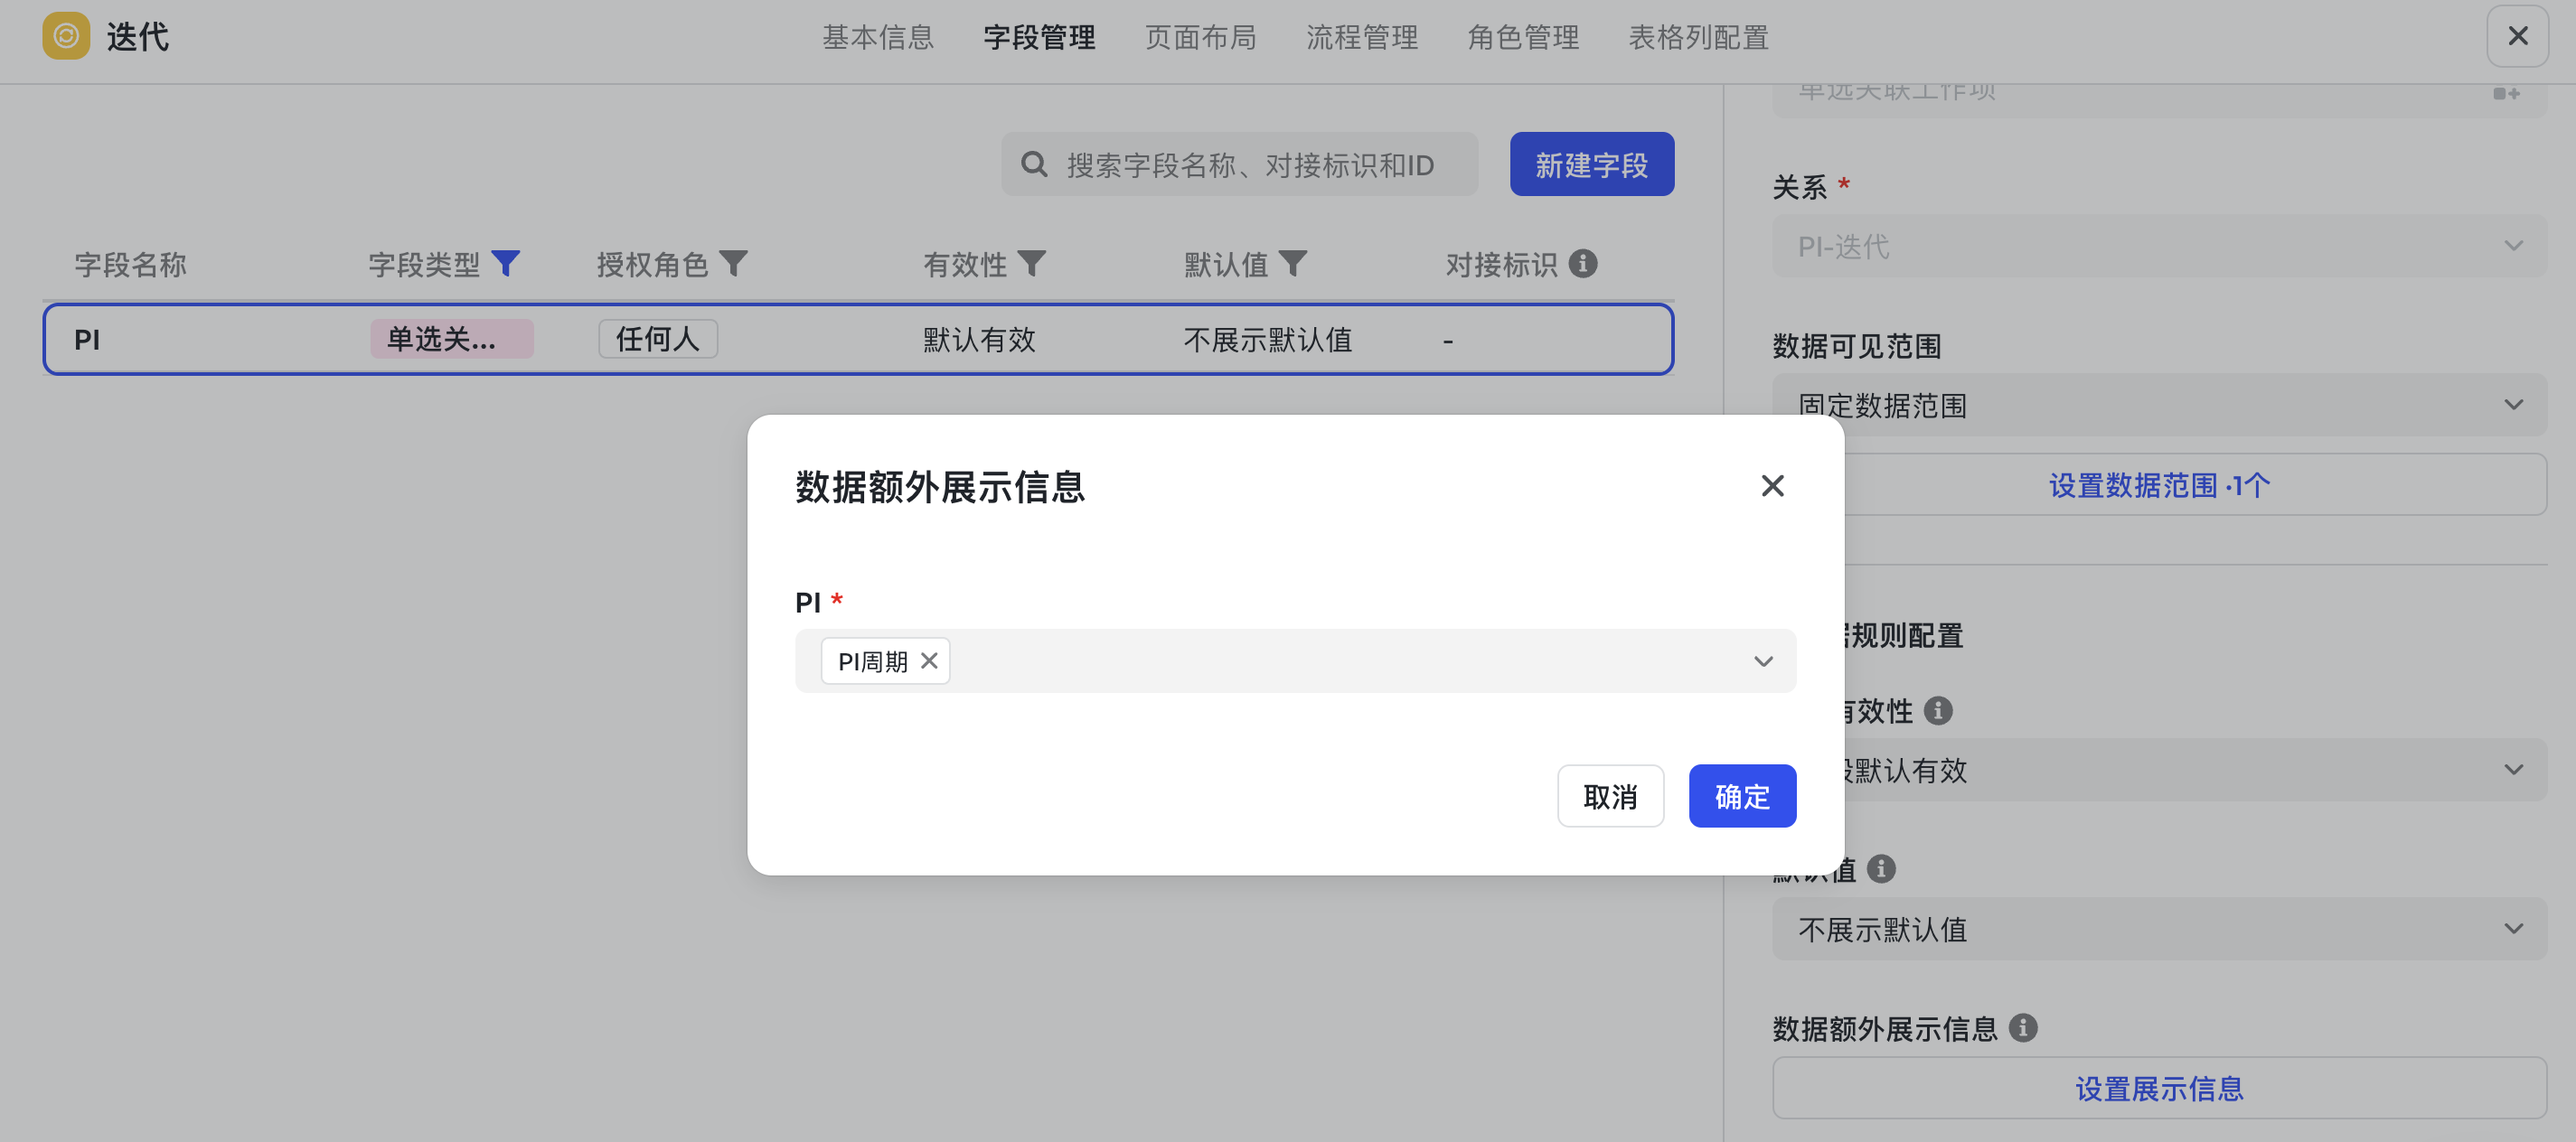The height and width of the screenshot is (1142, 2576).
Task: Click the 任何人 role tag
Action: point(657,339)
